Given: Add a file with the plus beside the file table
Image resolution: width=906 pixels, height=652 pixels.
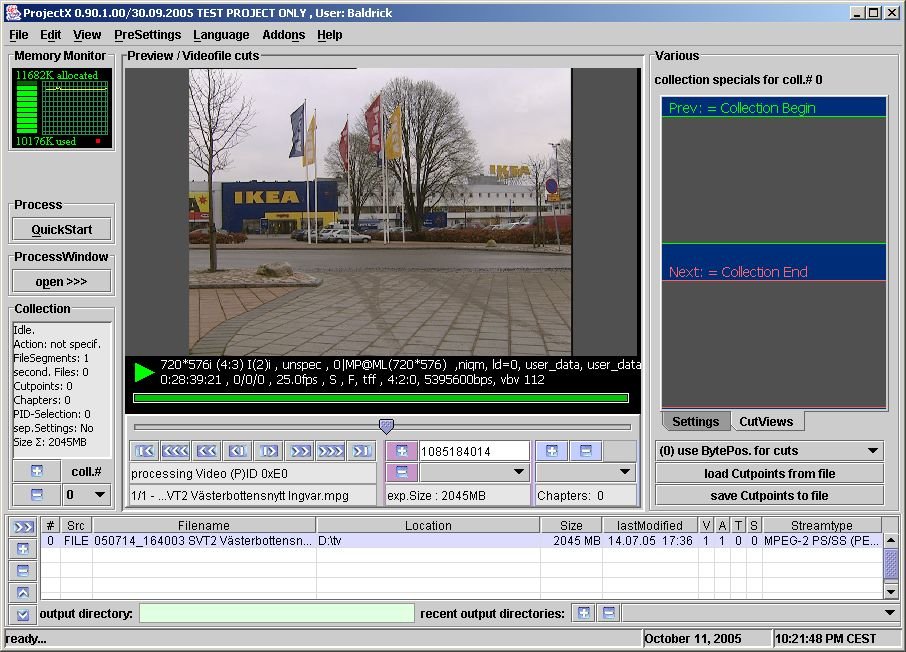Looking at the screenshot, I should (x=23, y=549).
